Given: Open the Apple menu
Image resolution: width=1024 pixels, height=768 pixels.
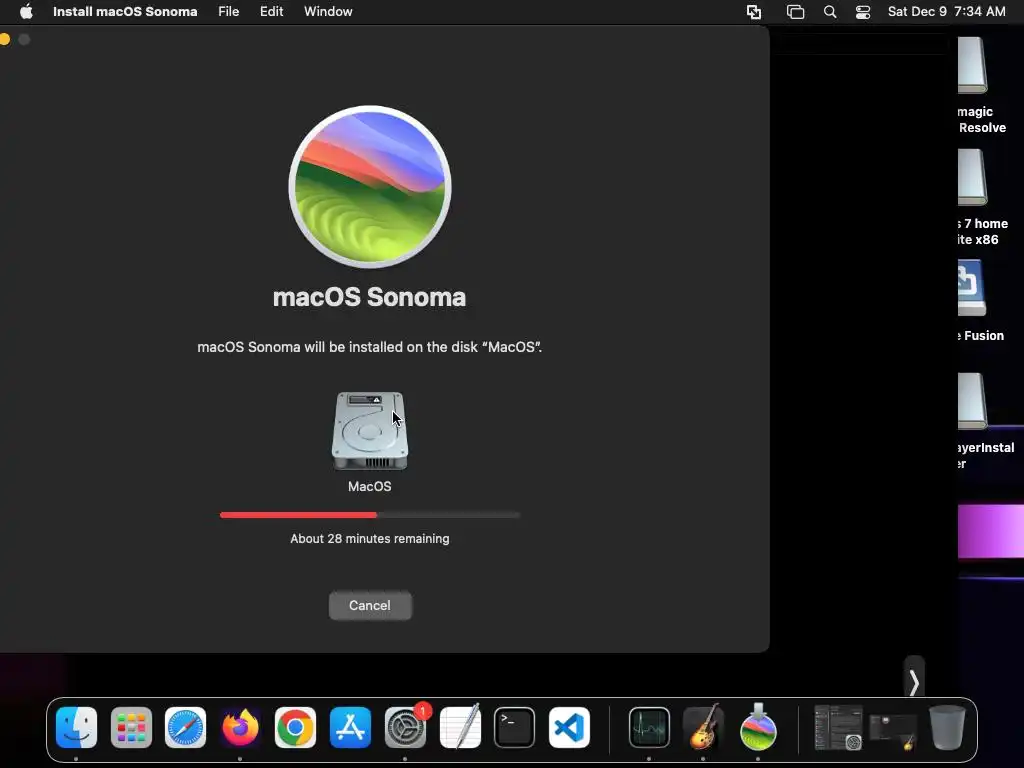Looking at the screenshot, I should [x=26, y=12].
